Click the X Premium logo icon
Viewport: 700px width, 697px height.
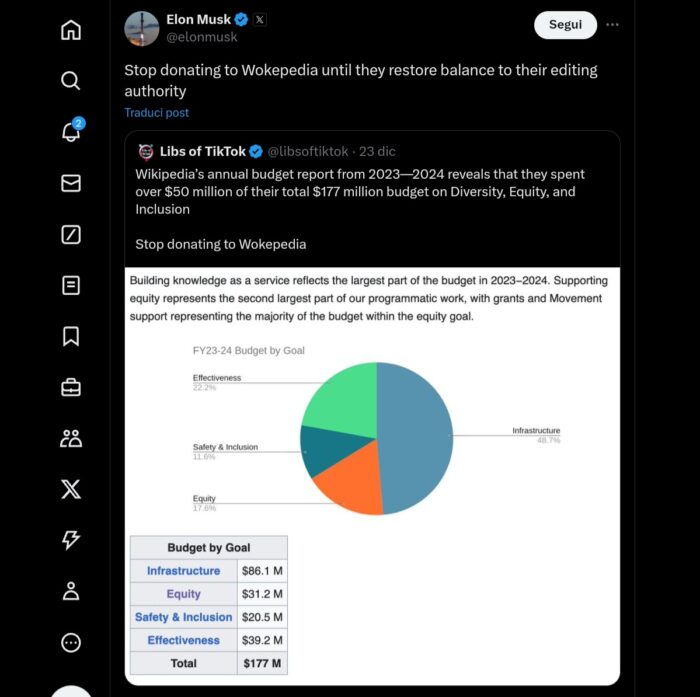(71, 489)
